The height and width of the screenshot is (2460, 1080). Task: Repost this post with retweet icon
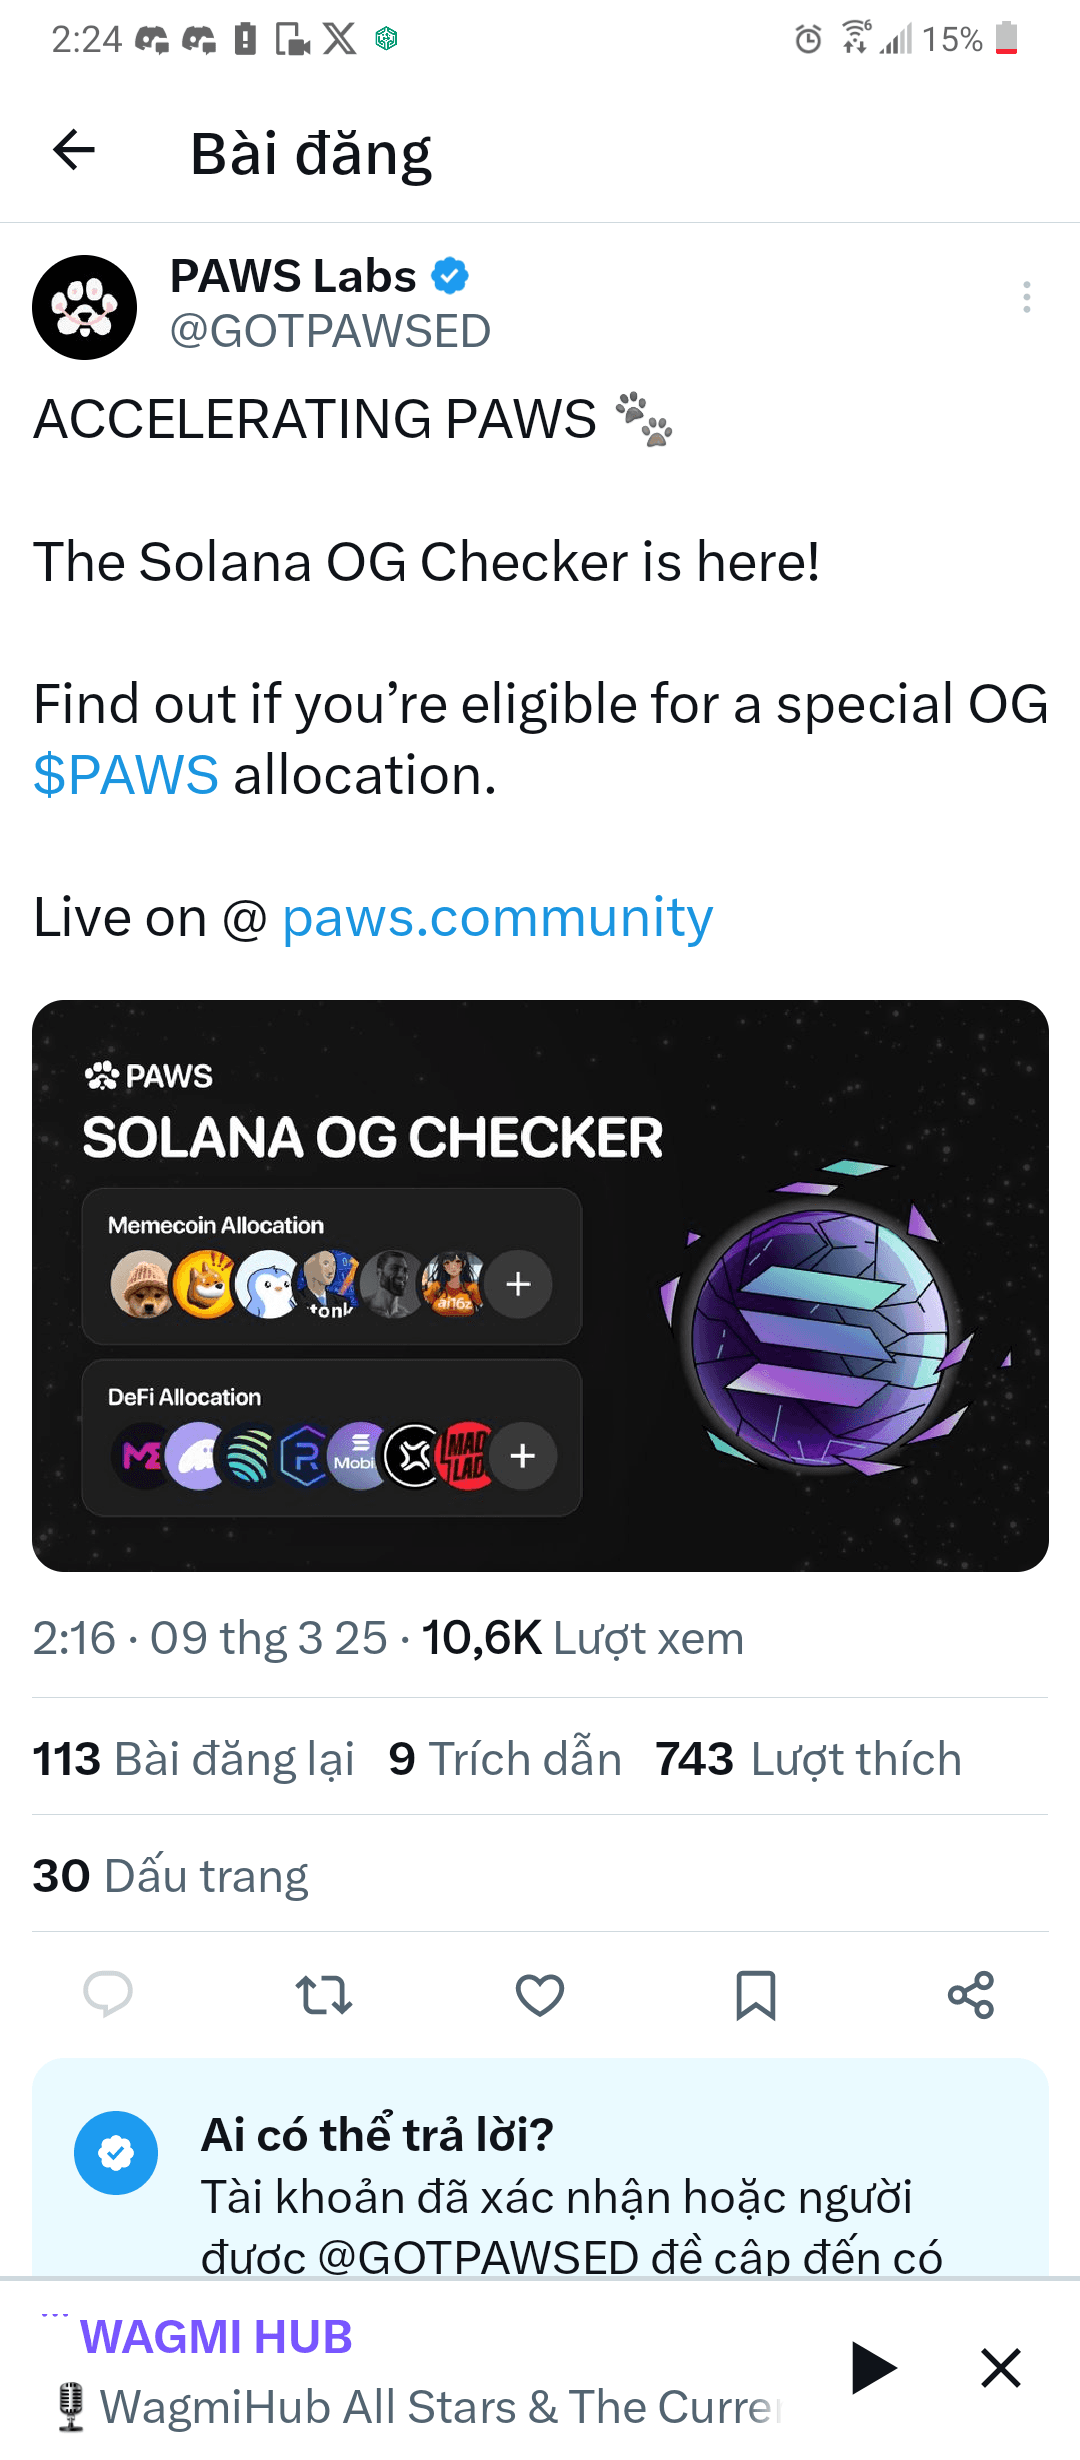[324, 1995]
